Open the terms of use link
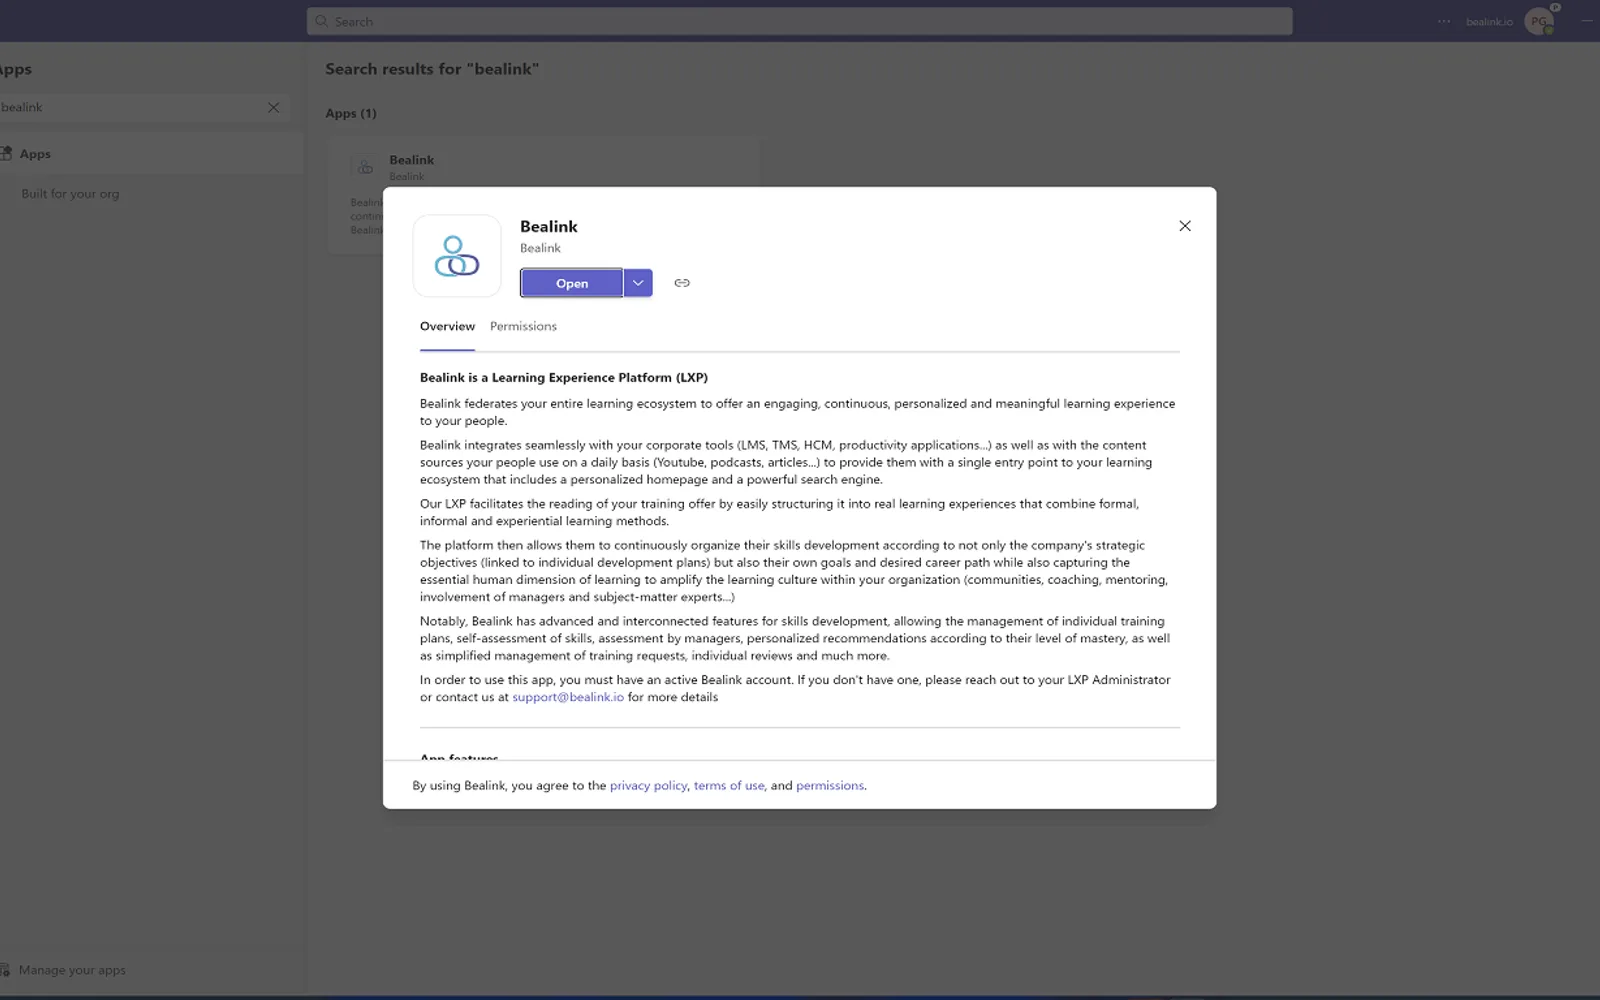 click(x=729, y=786)
